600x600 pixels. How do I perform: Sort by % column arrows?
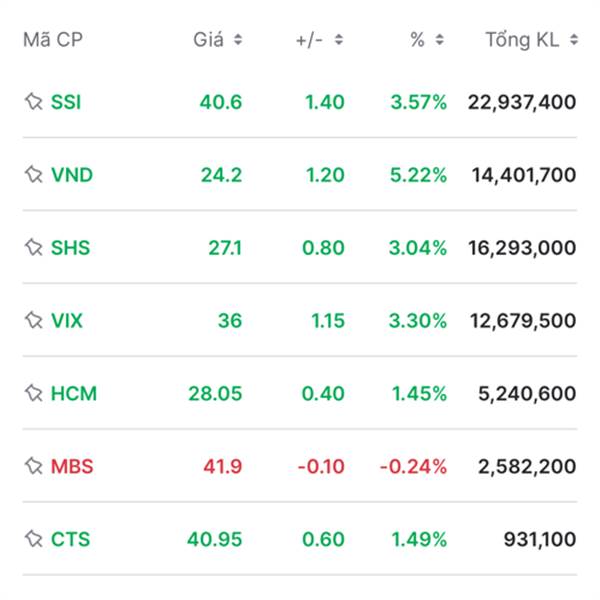point(440,39)
